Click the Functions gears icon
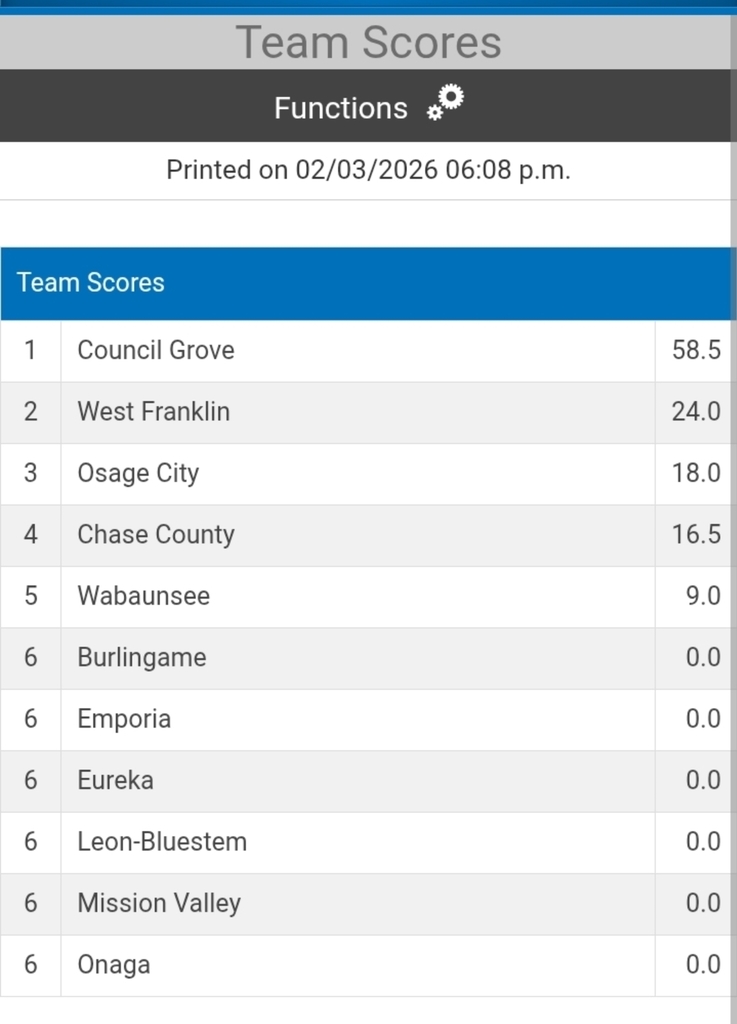 click(x=446, y=102)
